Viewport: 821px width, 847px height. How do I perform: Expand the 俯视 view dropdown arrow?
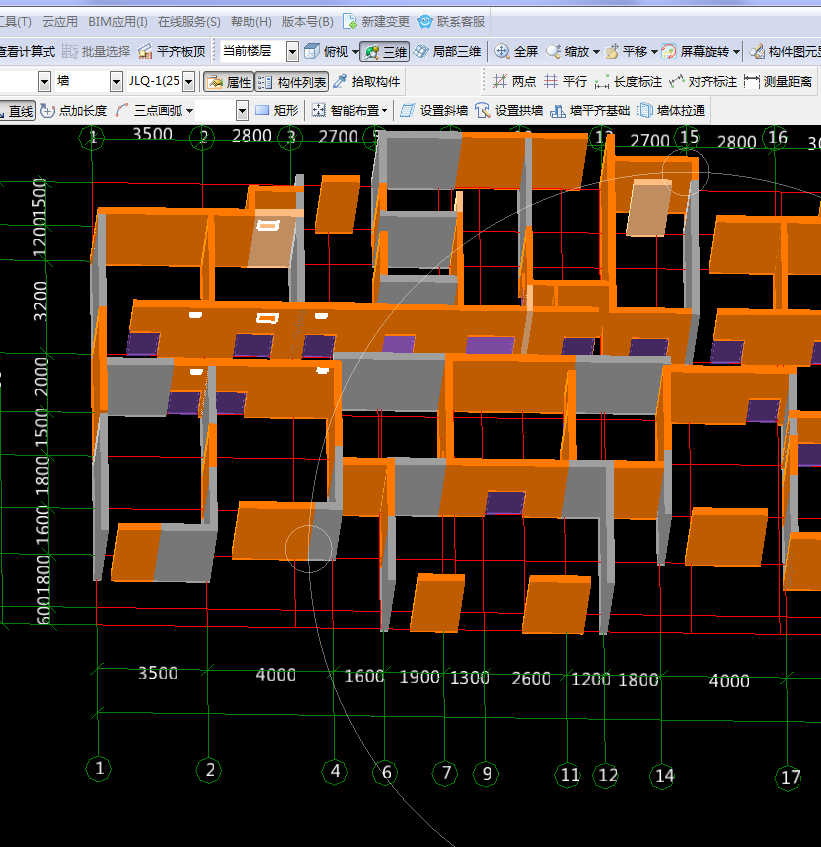pos(355,52)
